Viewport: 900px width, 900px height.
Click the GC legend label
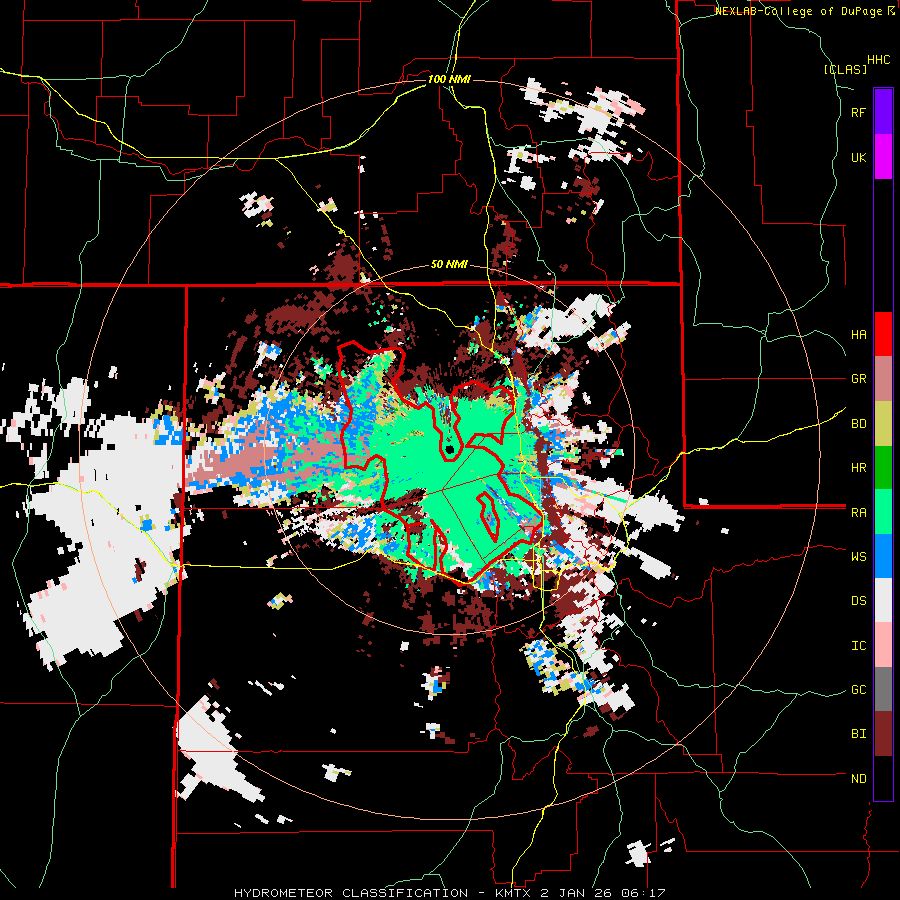tap(858, 690)
